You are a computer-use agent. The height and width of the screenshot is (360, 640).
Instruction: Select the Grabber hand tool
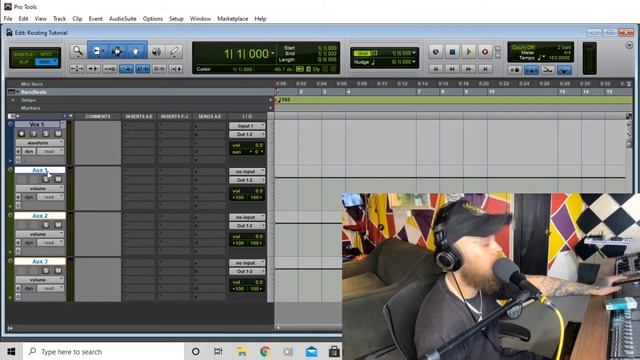tap(136, 51)
